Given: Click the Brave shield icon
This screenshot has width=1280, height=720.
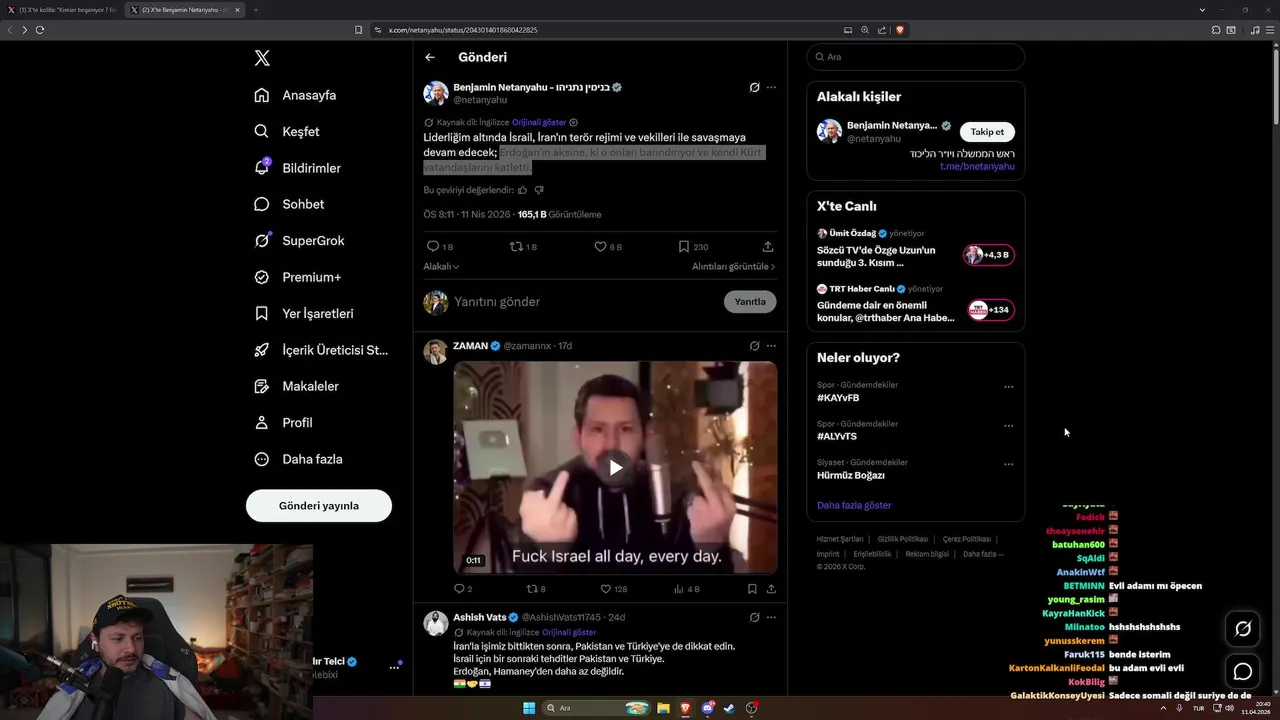Looking at the screenshot, I should 900,30.
